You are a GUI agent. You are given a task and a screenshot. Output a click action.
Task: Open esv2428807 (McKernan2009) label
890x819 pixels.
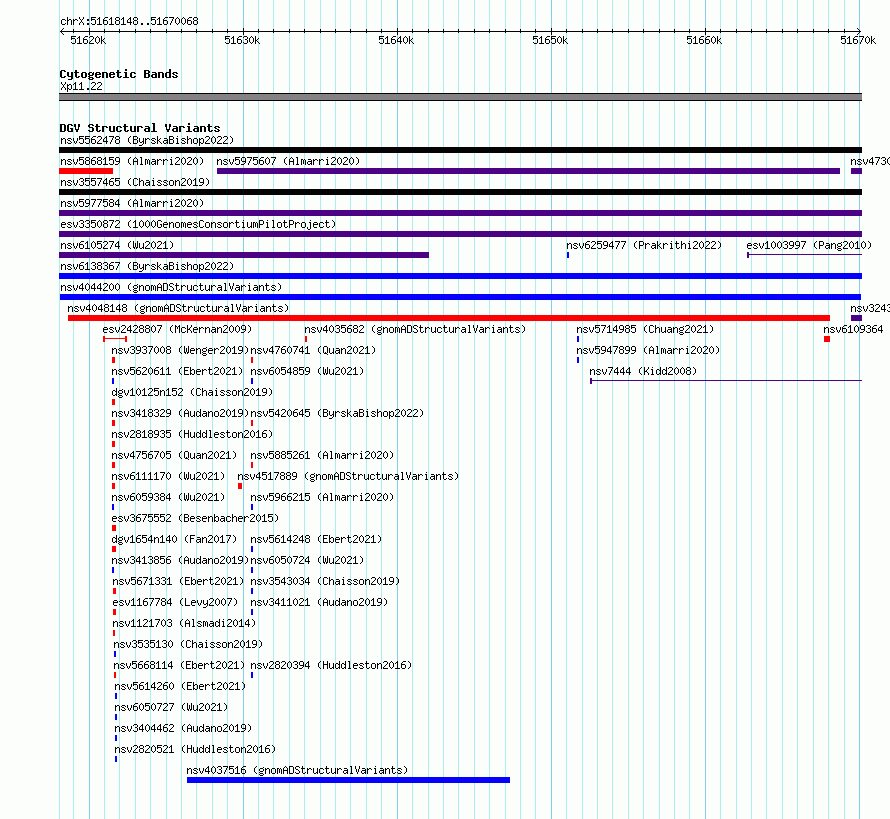177,329
